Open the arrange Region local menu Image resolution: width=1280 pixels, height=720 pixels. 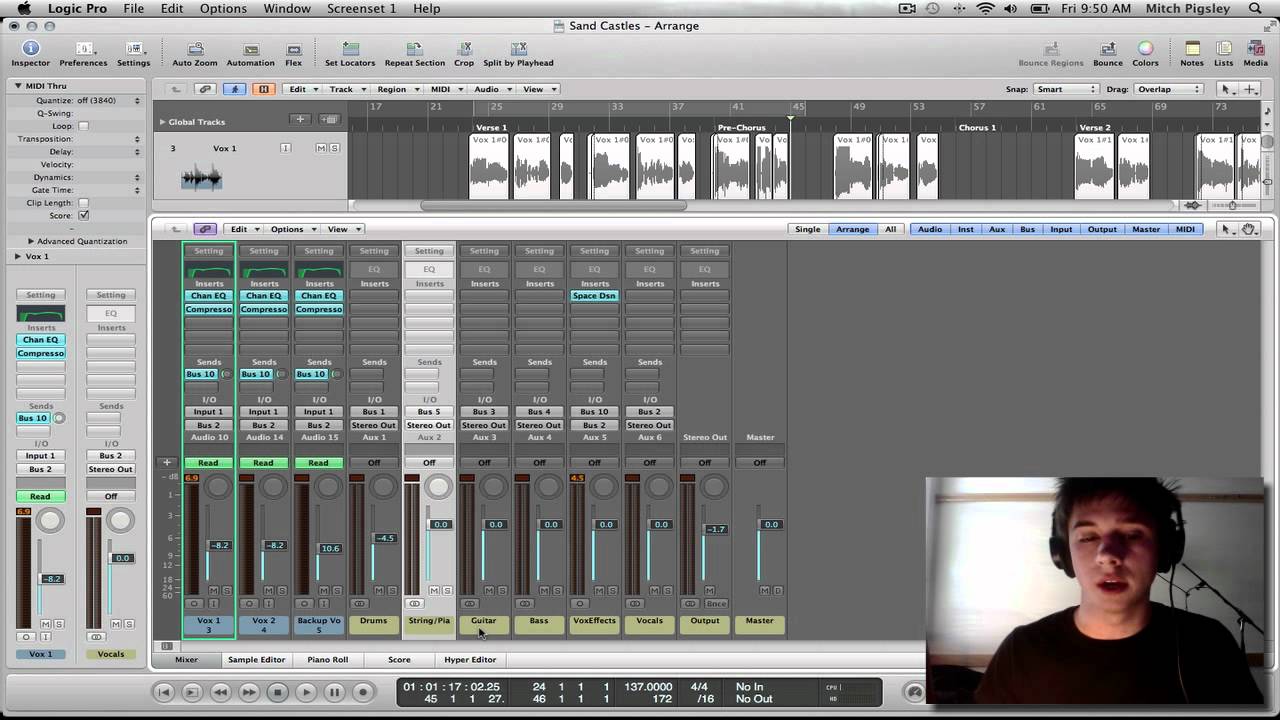pos(396,89)
